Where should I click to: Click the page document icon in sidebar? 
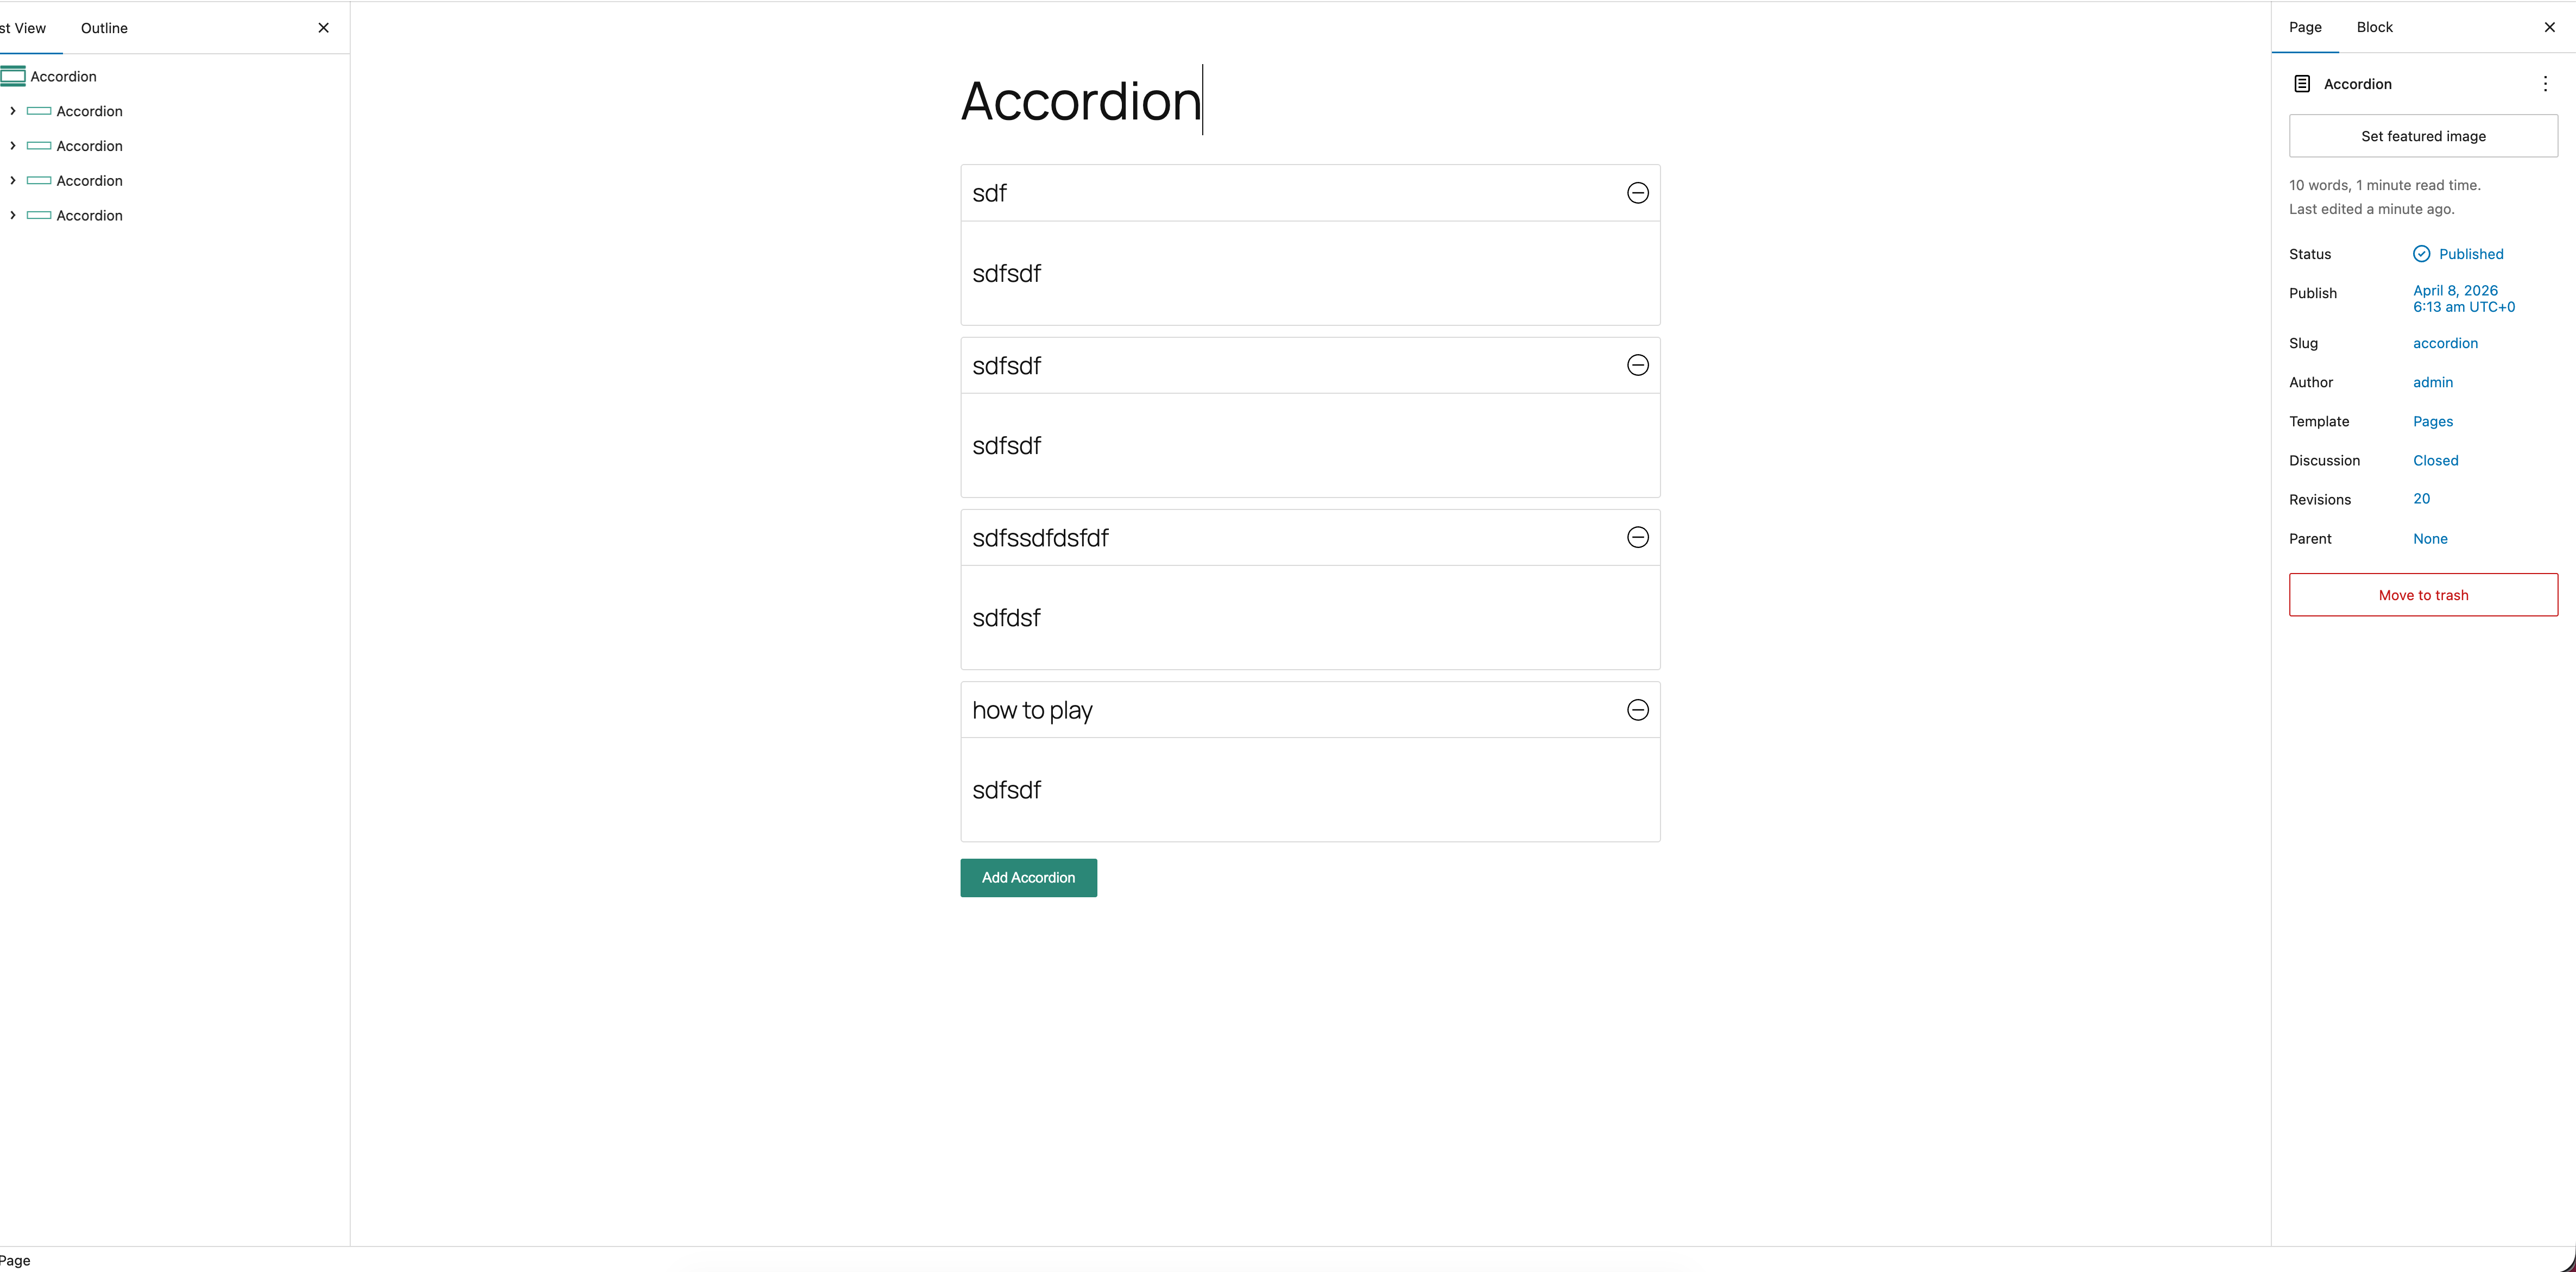[x=2301, y=84]
